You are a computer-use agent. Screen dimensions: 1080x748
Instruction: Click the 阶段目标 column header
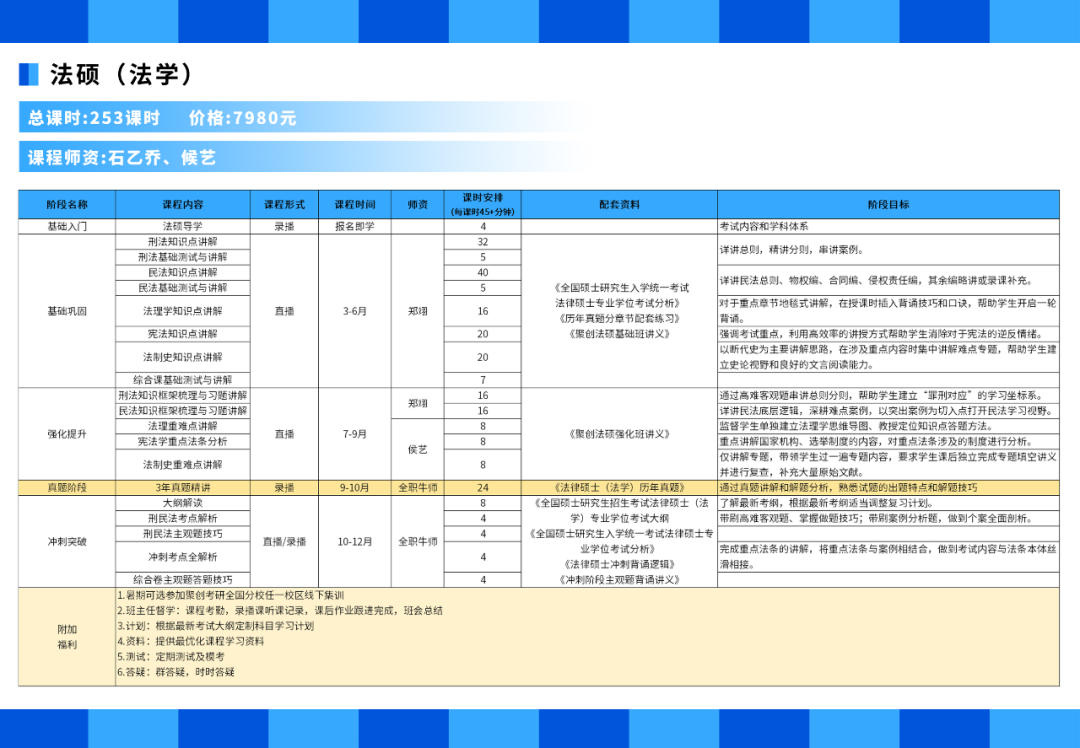(888, 205)
